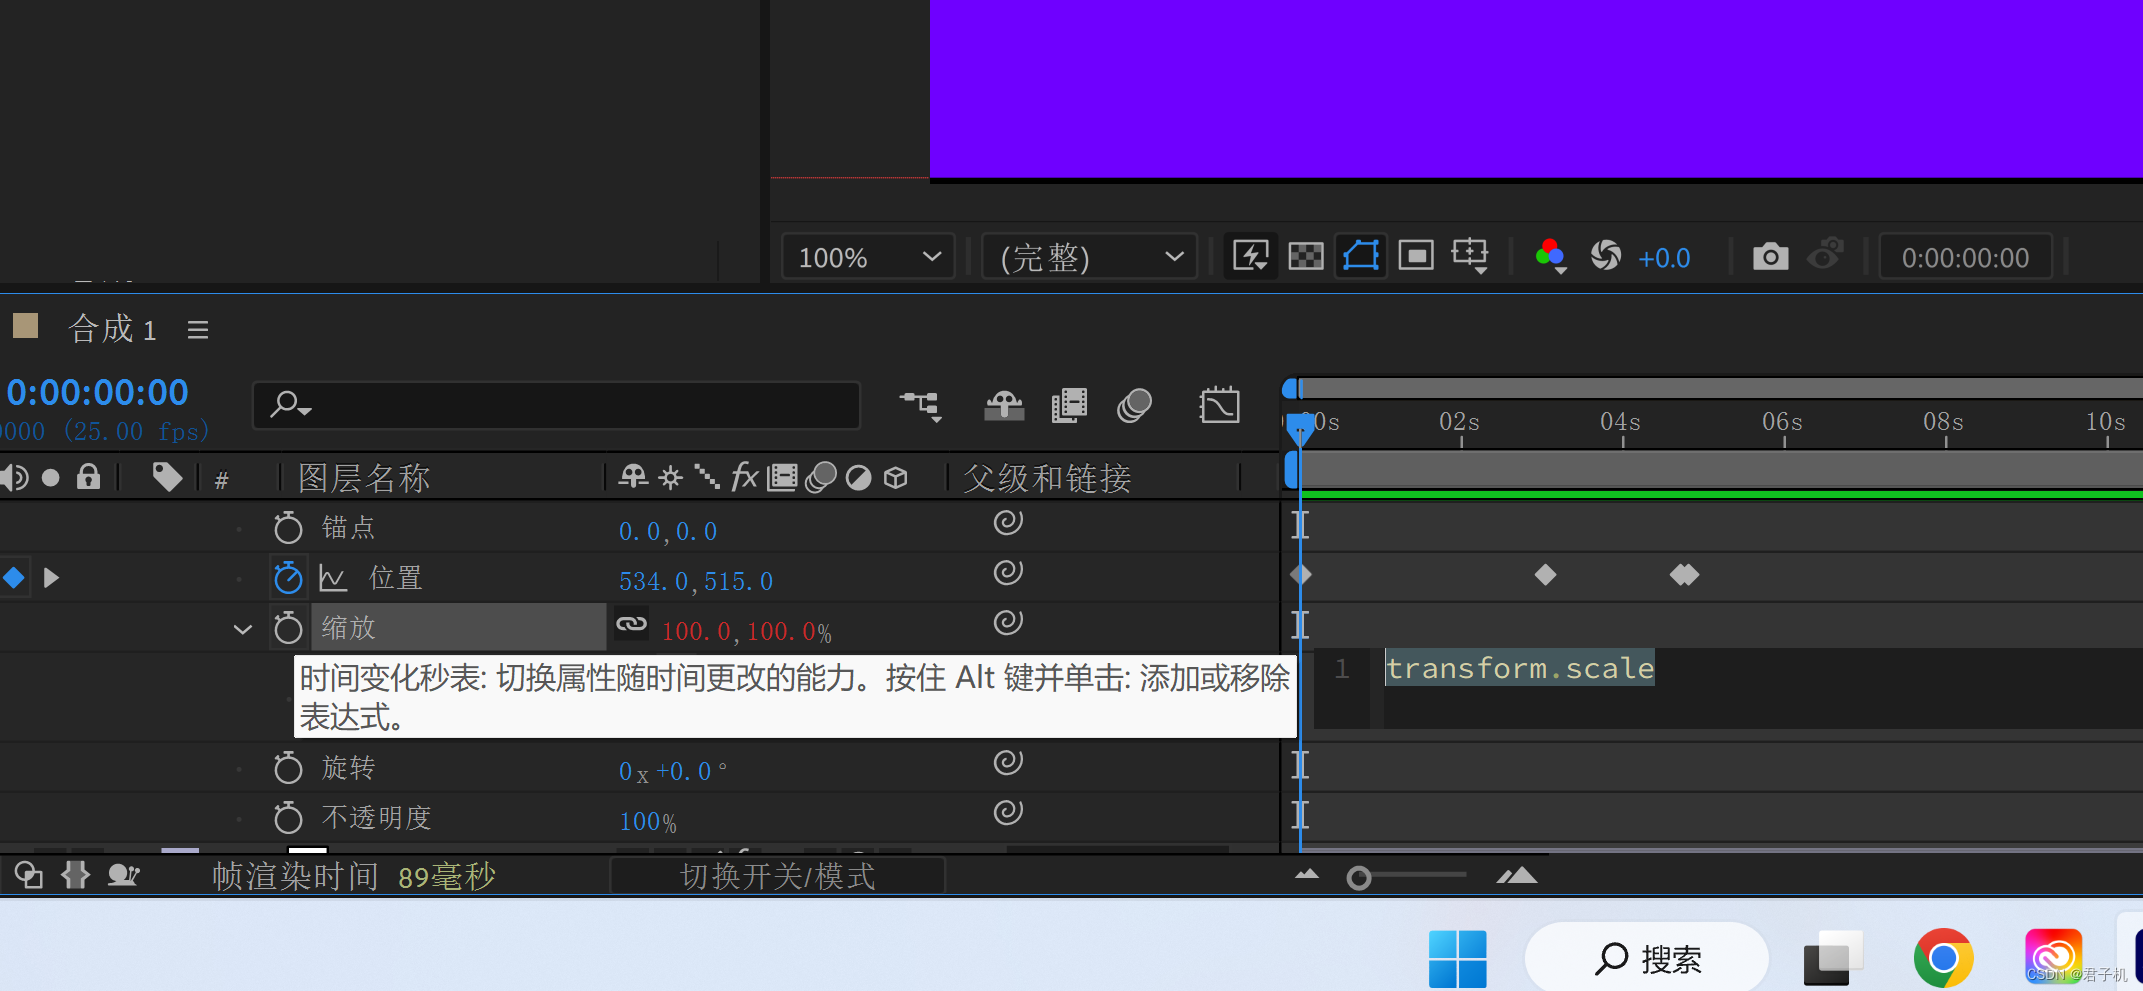Image resolution: width=2143 pixels, height=991 pixels.
Task: Click the lock column header icon
Action: point(89,477)
